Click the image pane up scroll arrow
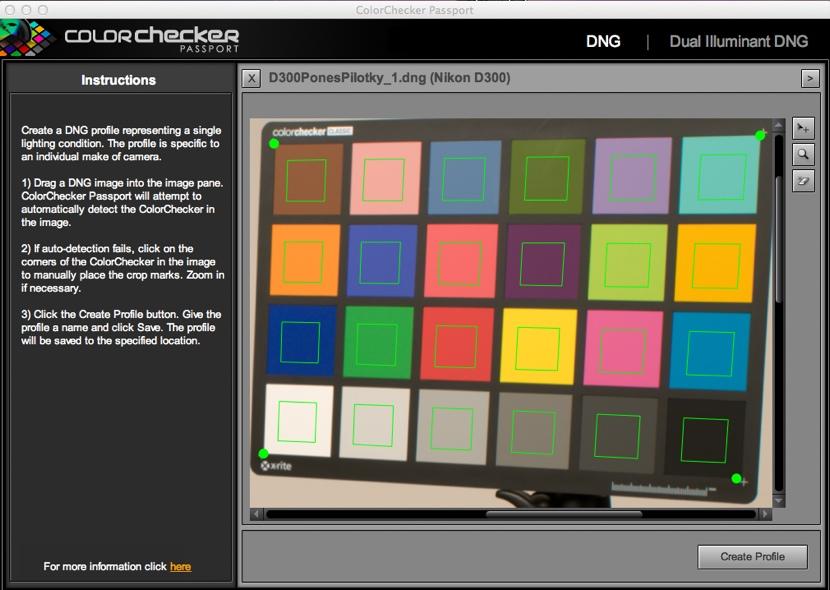830x590 pixels. point(778,125)
